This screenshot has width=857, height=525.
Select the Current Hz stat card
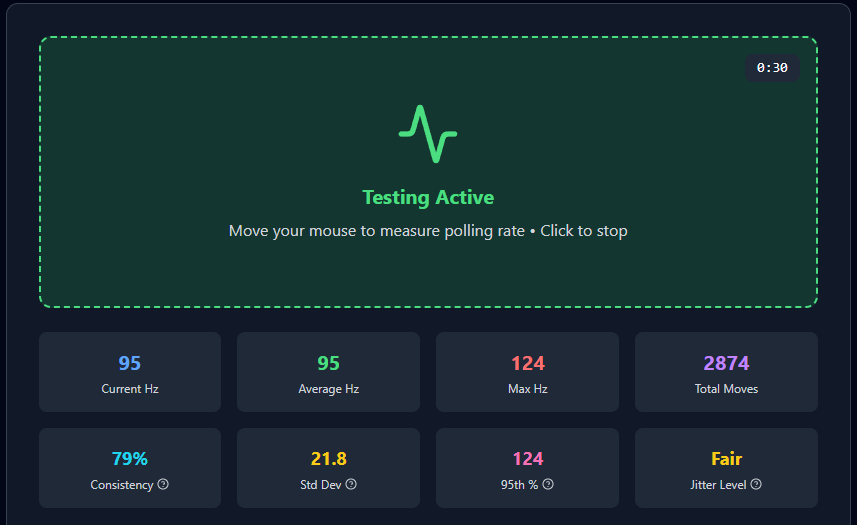click(130, 372)
